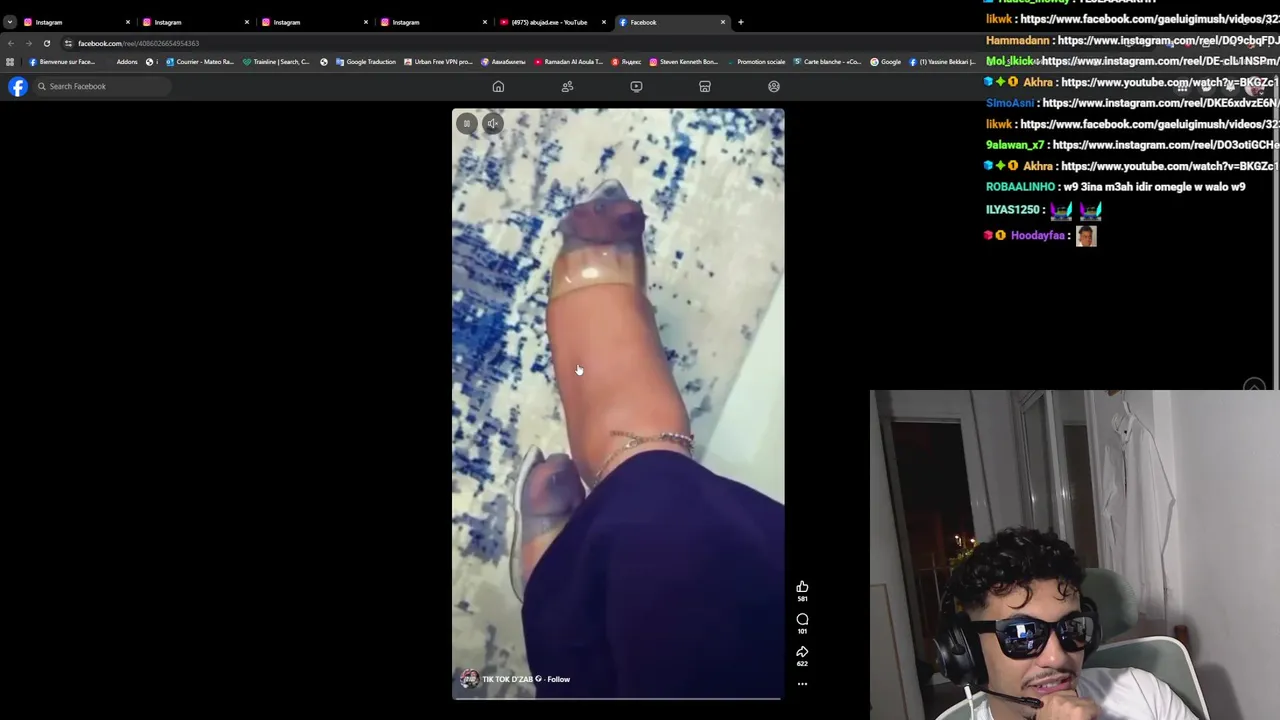
Task: Click the facebook.com address bar
Action: [138, 43]
